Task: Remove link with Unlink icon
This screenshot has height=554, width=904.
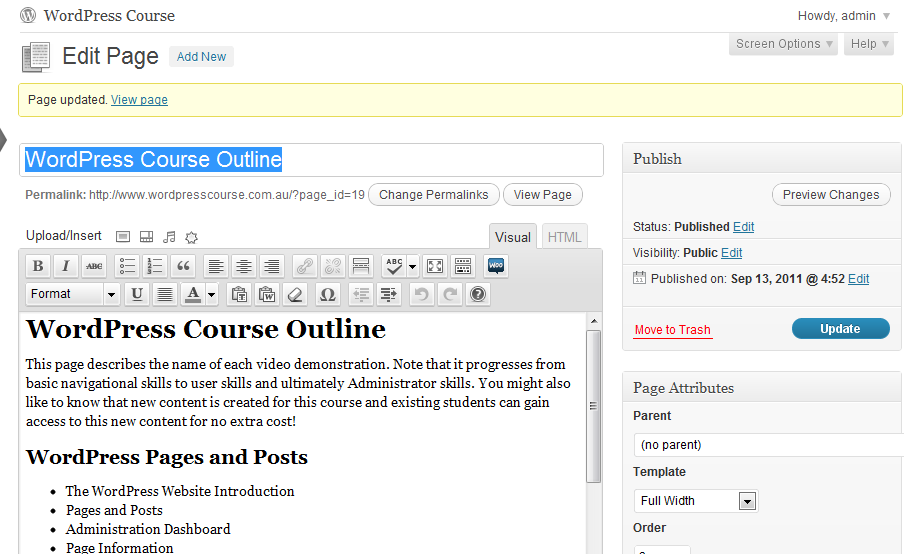Action: [333, 266]
